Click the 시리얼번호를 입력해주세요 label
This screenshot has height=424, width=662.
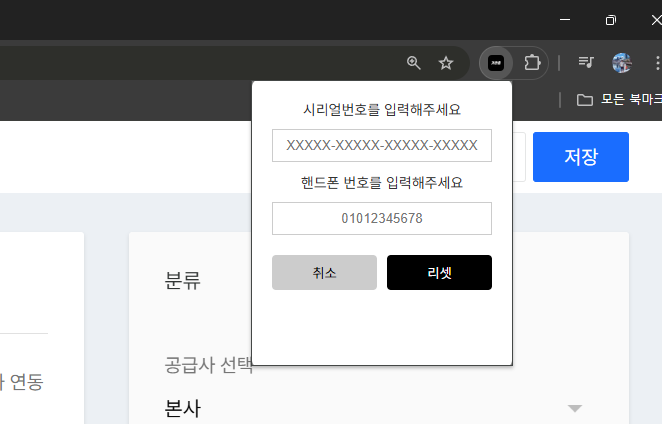(x=382, y=110)
